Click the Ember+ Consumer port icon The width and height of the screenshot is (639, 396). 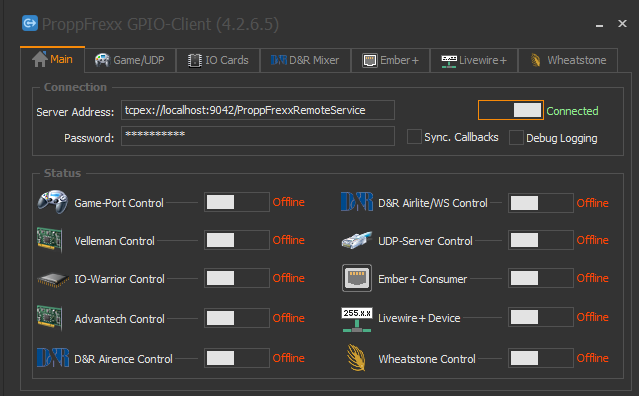(357, 278)
